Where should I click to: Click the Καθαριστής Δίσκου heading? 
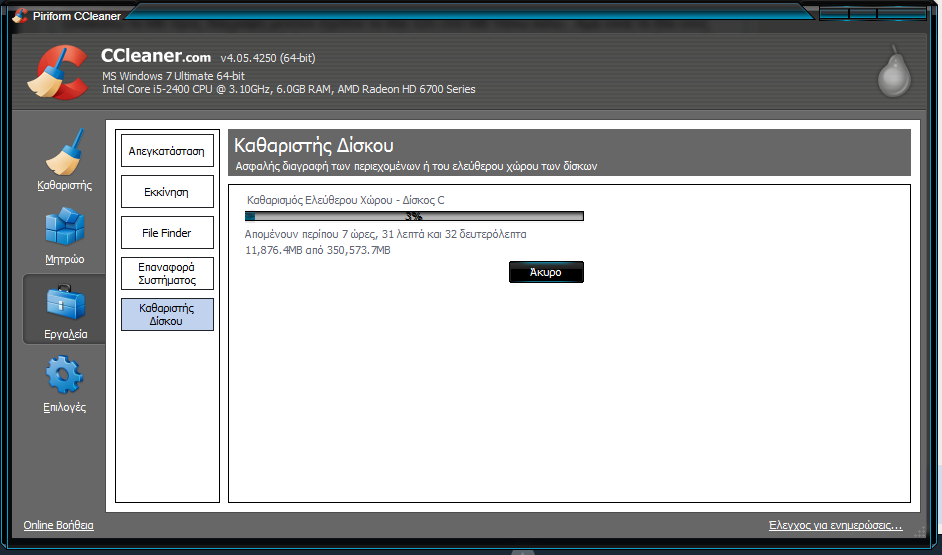pos(314,145)
